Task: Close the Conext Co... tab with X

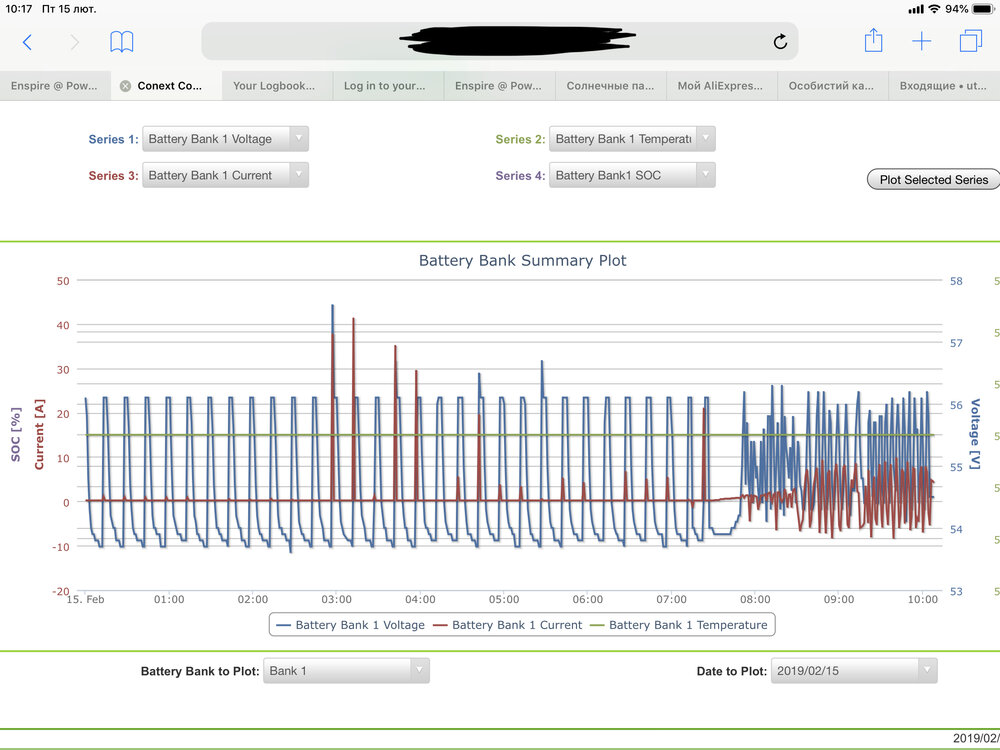Action: pyautogui.click(x=125, y=86)
